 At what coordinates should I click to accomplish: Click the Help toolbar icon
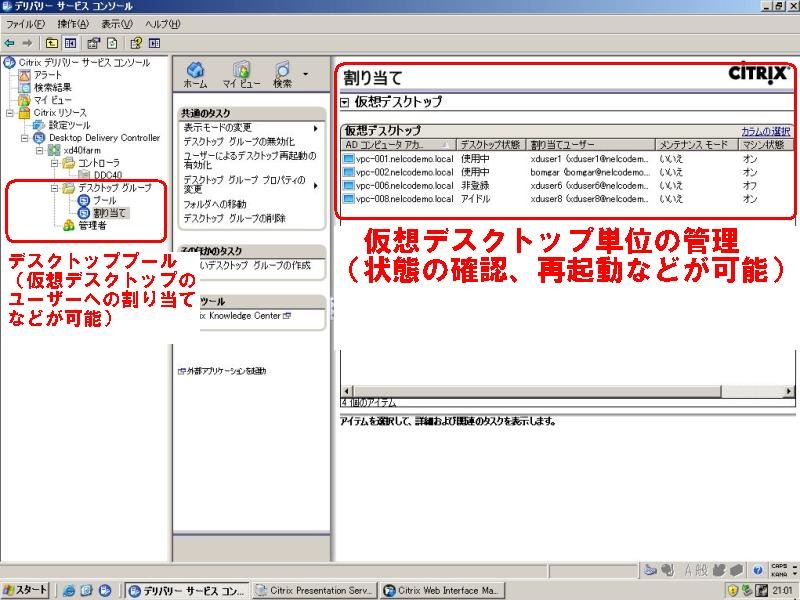(136, 43)
